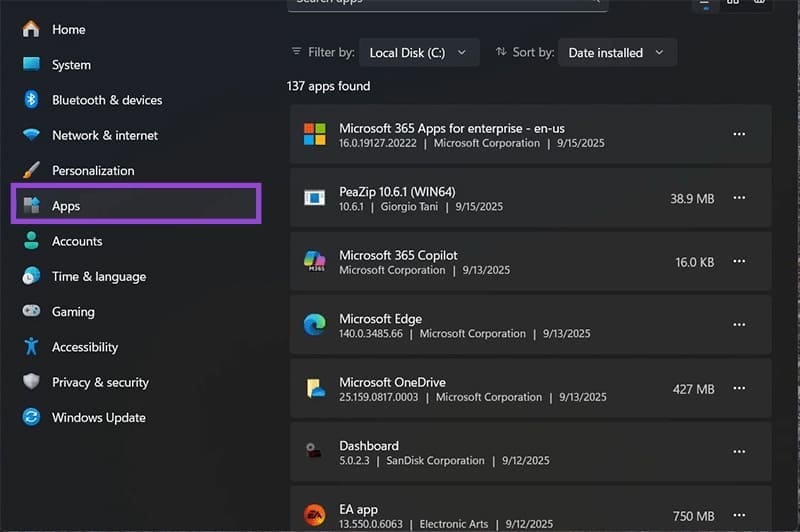The image size is (800, 532).
Task: Click the System monitor icon
Action: 31,64
